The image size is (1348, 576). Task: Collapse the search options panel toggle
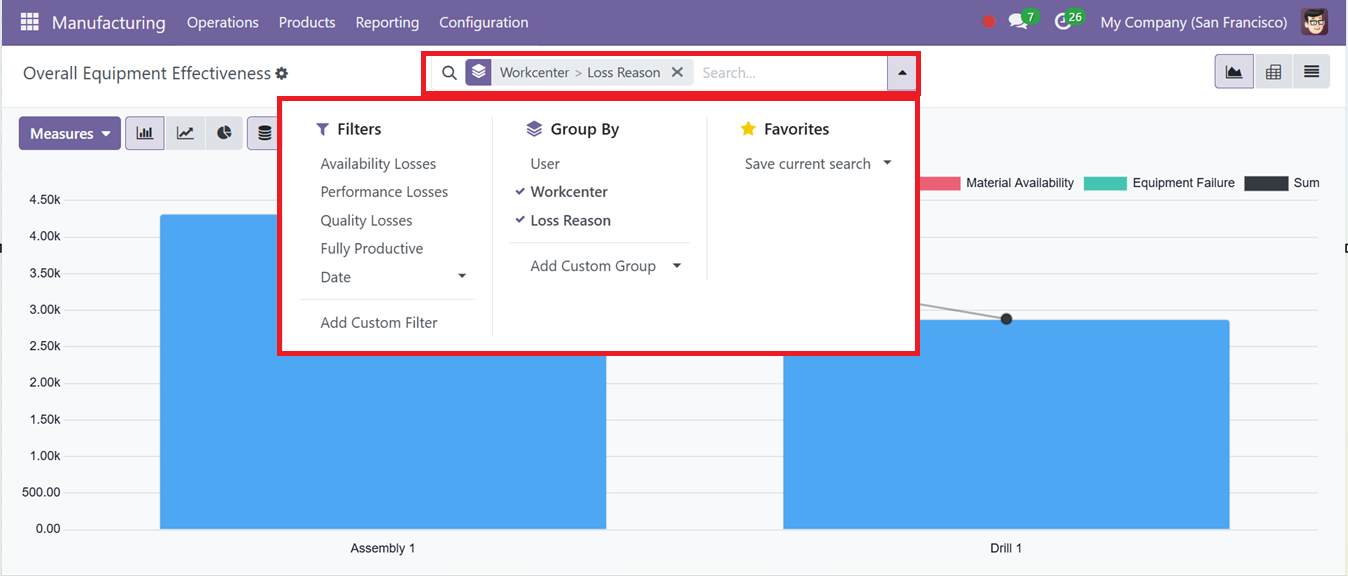point(901,72)
